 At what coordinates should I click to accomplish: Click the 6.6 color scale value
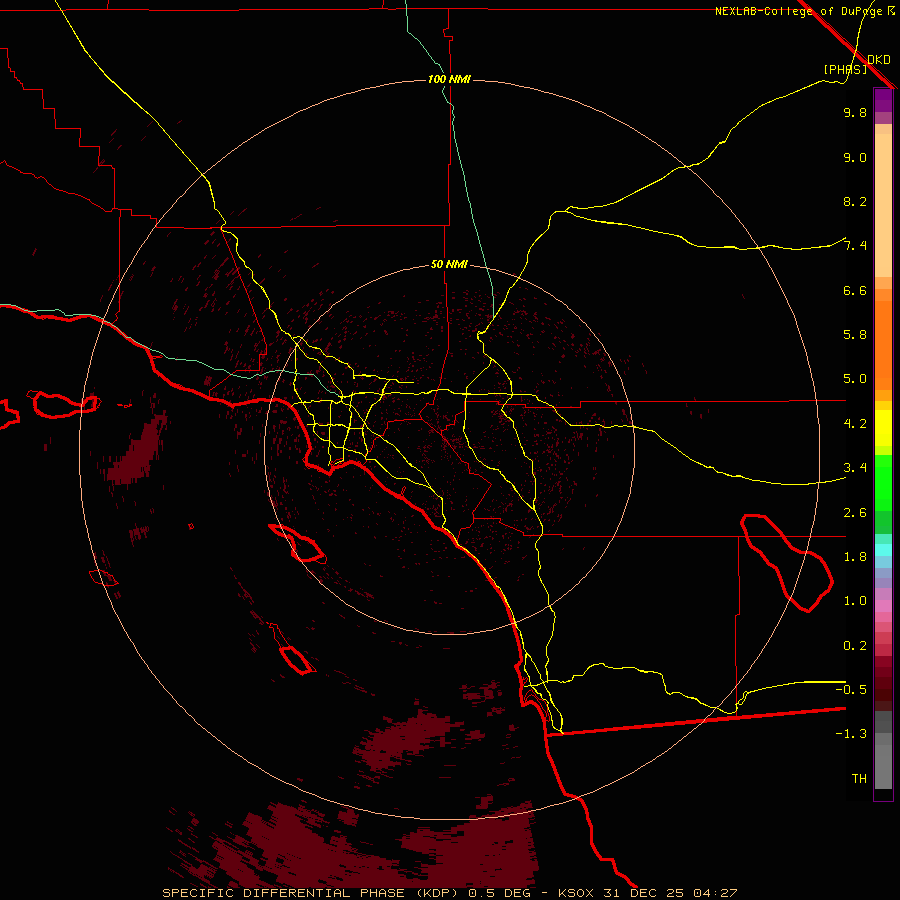click(855, 290)
